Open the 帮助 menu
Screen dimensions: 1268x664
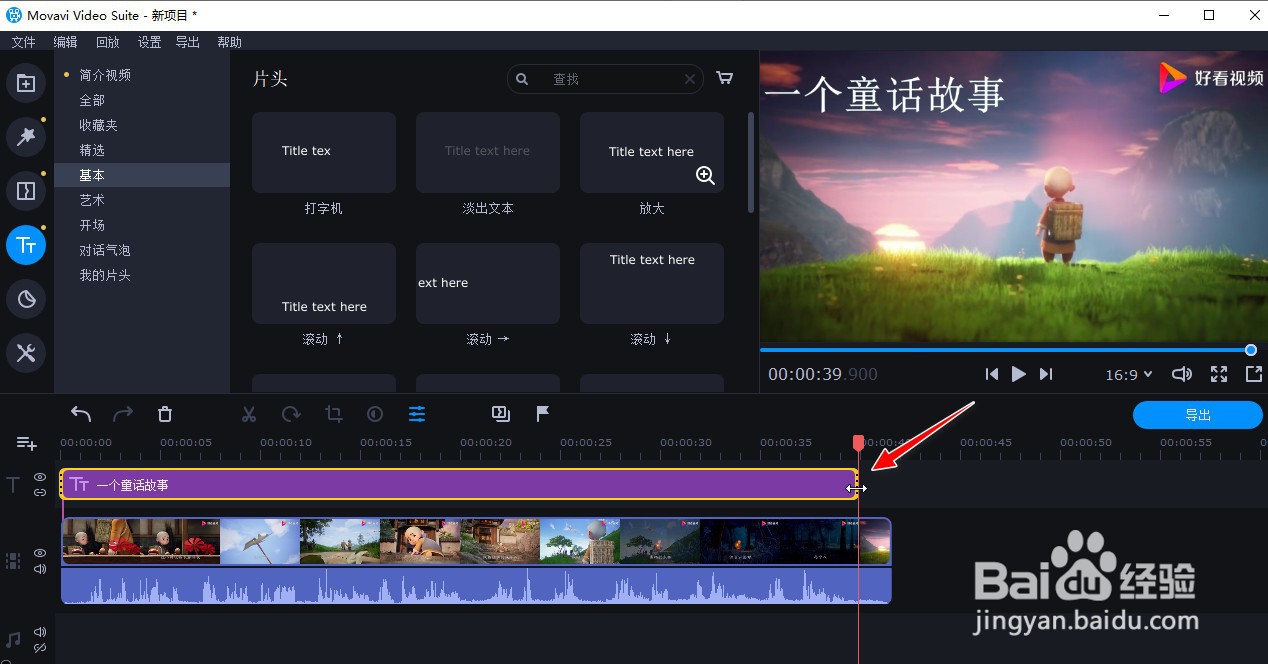230,42
